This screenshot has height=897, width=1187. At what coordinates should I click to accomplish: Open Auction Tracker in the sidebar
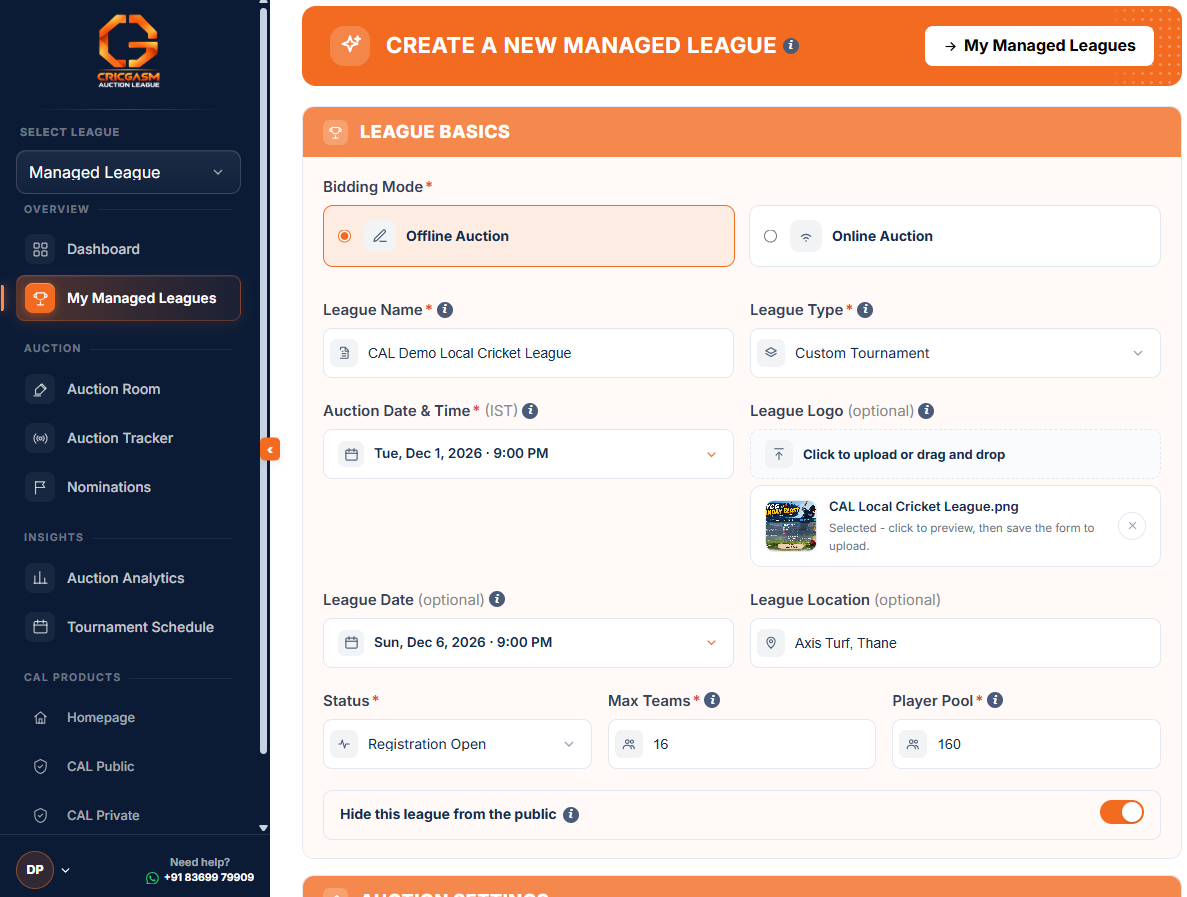127,438
